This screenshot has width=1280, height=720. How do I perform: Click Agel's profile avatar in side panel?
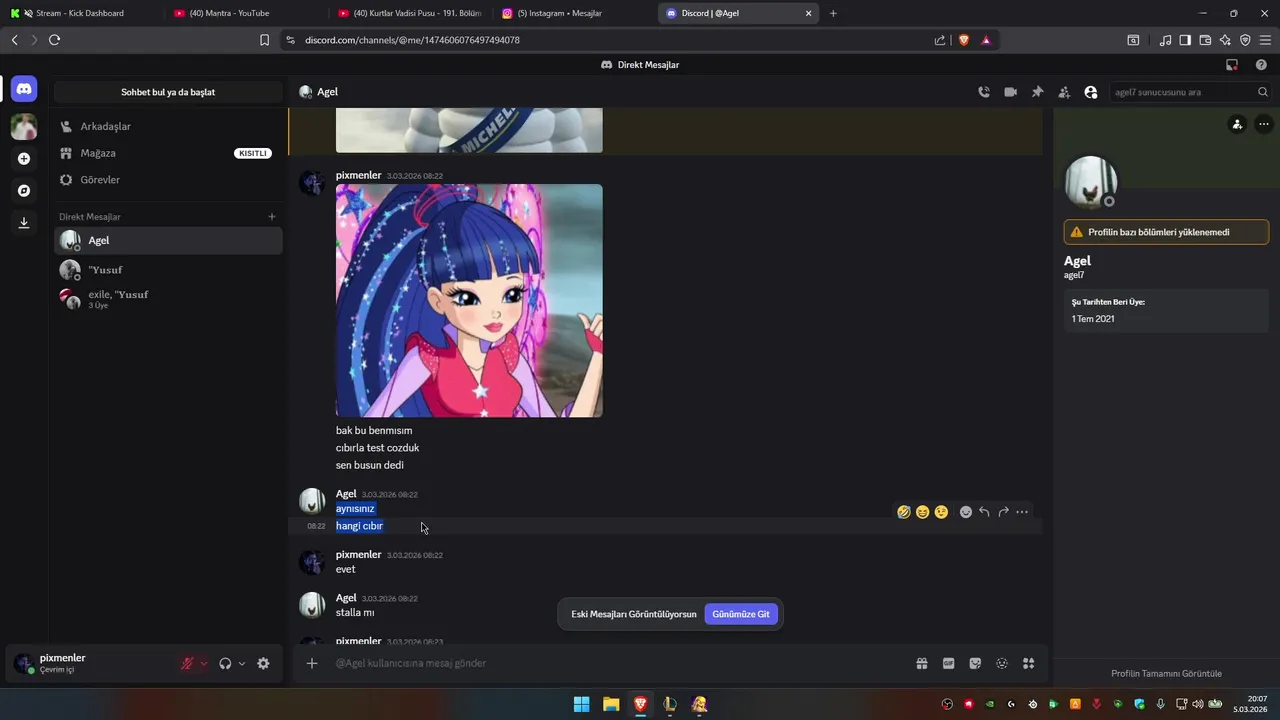[1090, 182]
